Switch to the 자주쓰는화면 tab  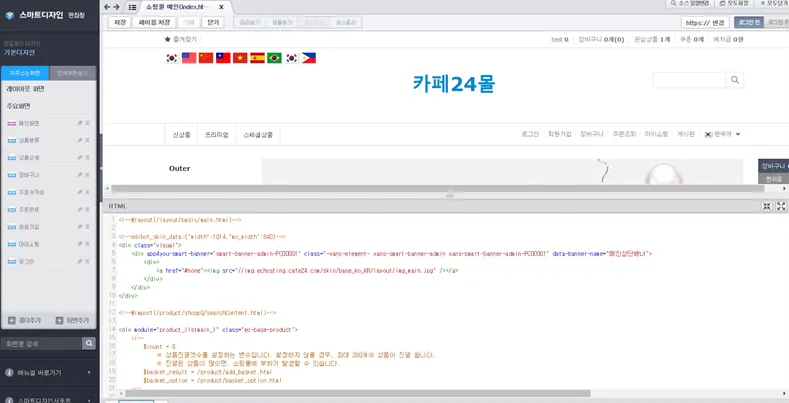25,73
